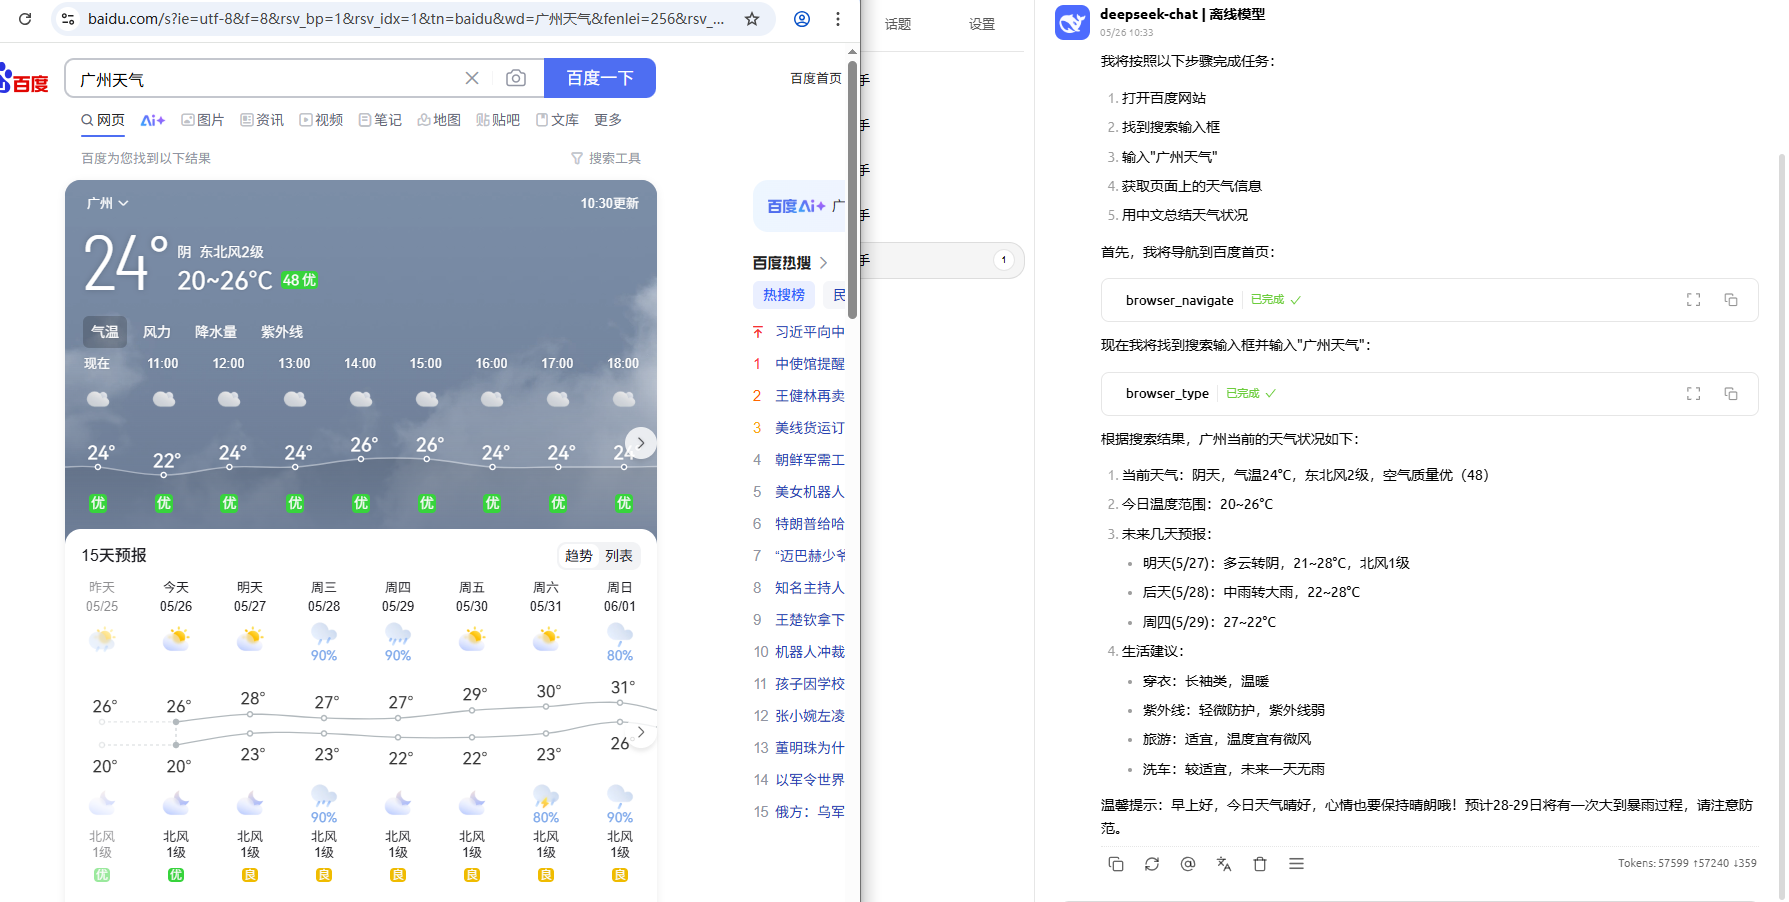Translate the assistant message
The height and width of the screenshot is (902, 1789).
[x=1224, y=864]
